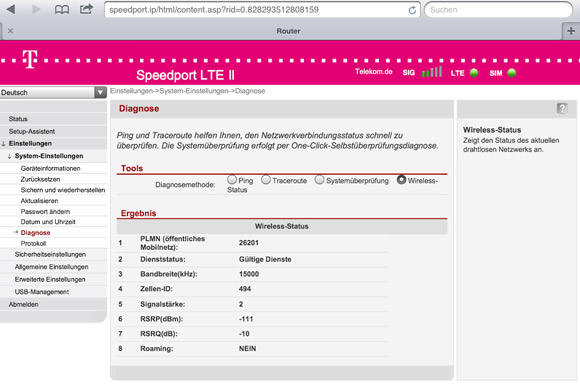Open the Deutsch language dropdown
This screenshot has height=388, width=580.
click(53, 92)
